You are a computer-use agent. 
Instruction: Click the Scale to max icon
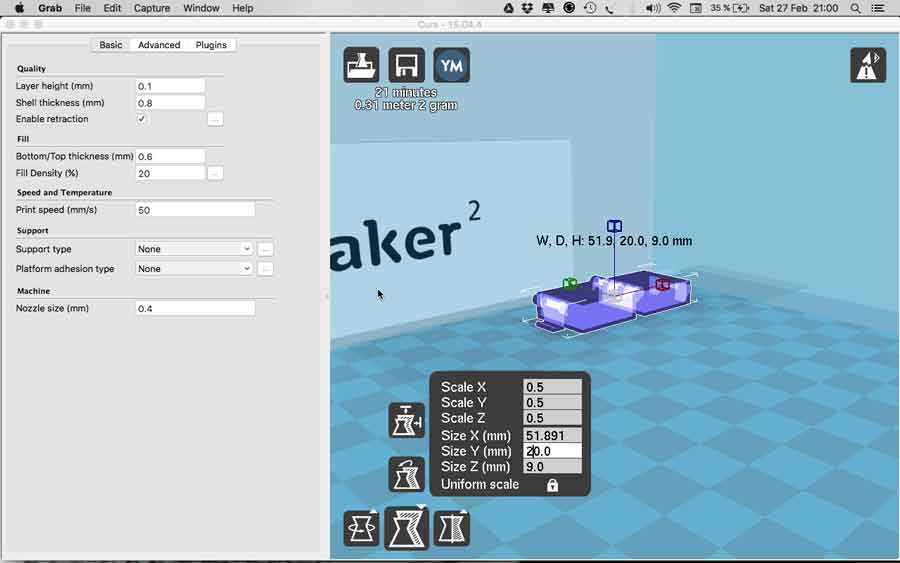click(x=406, y=421)
